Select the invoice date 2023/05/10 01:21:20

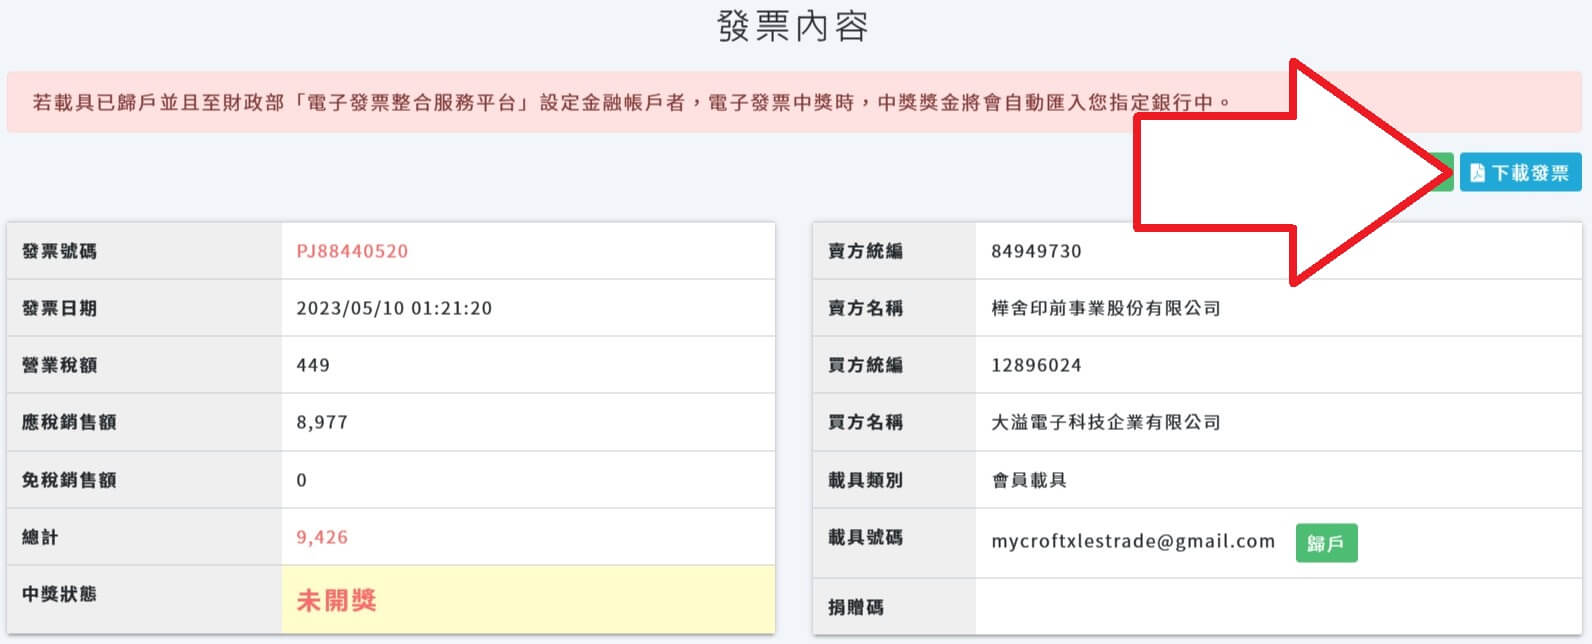click(x=394, y=308)
